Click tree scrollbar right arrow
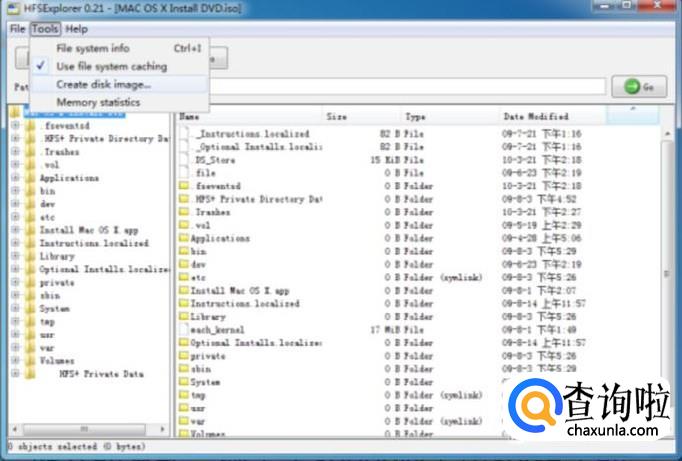 [x=163, y=429]
